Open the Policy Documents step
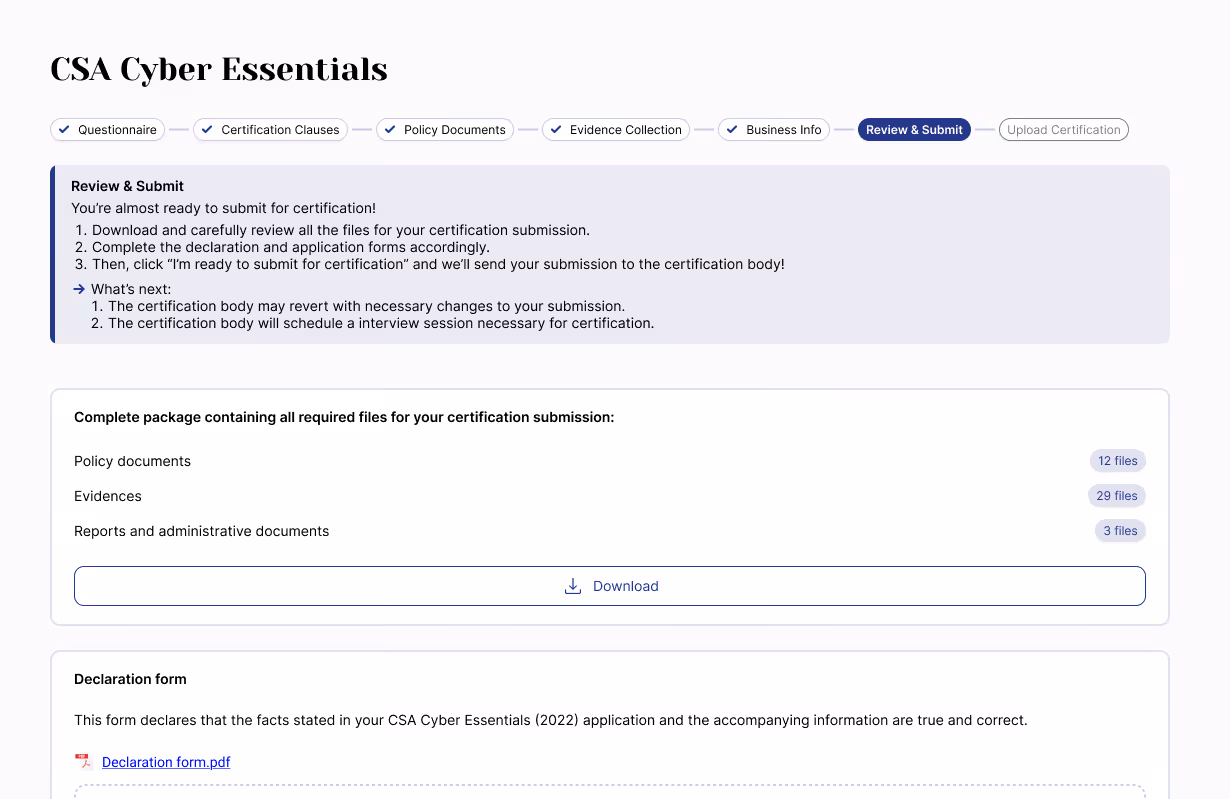Screen dimensions: 1230x799 (445, 129)
